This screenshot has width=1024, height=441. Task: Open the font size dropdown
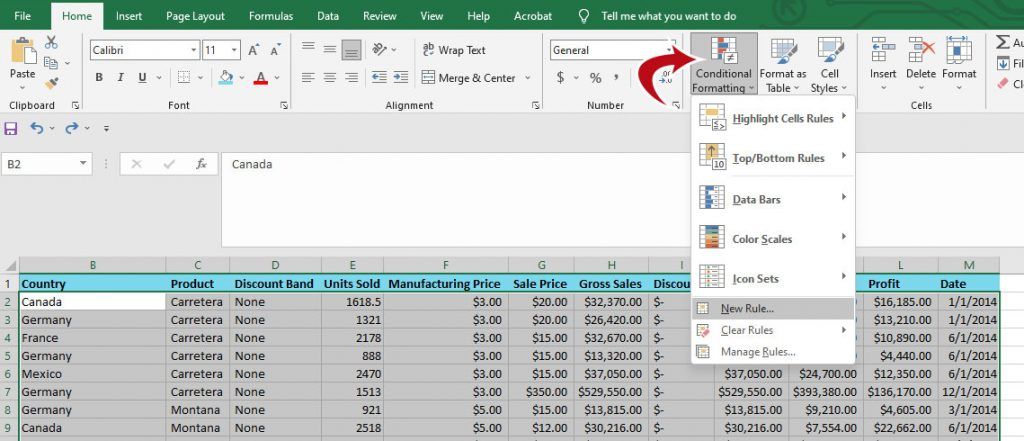tap(234, 50)
